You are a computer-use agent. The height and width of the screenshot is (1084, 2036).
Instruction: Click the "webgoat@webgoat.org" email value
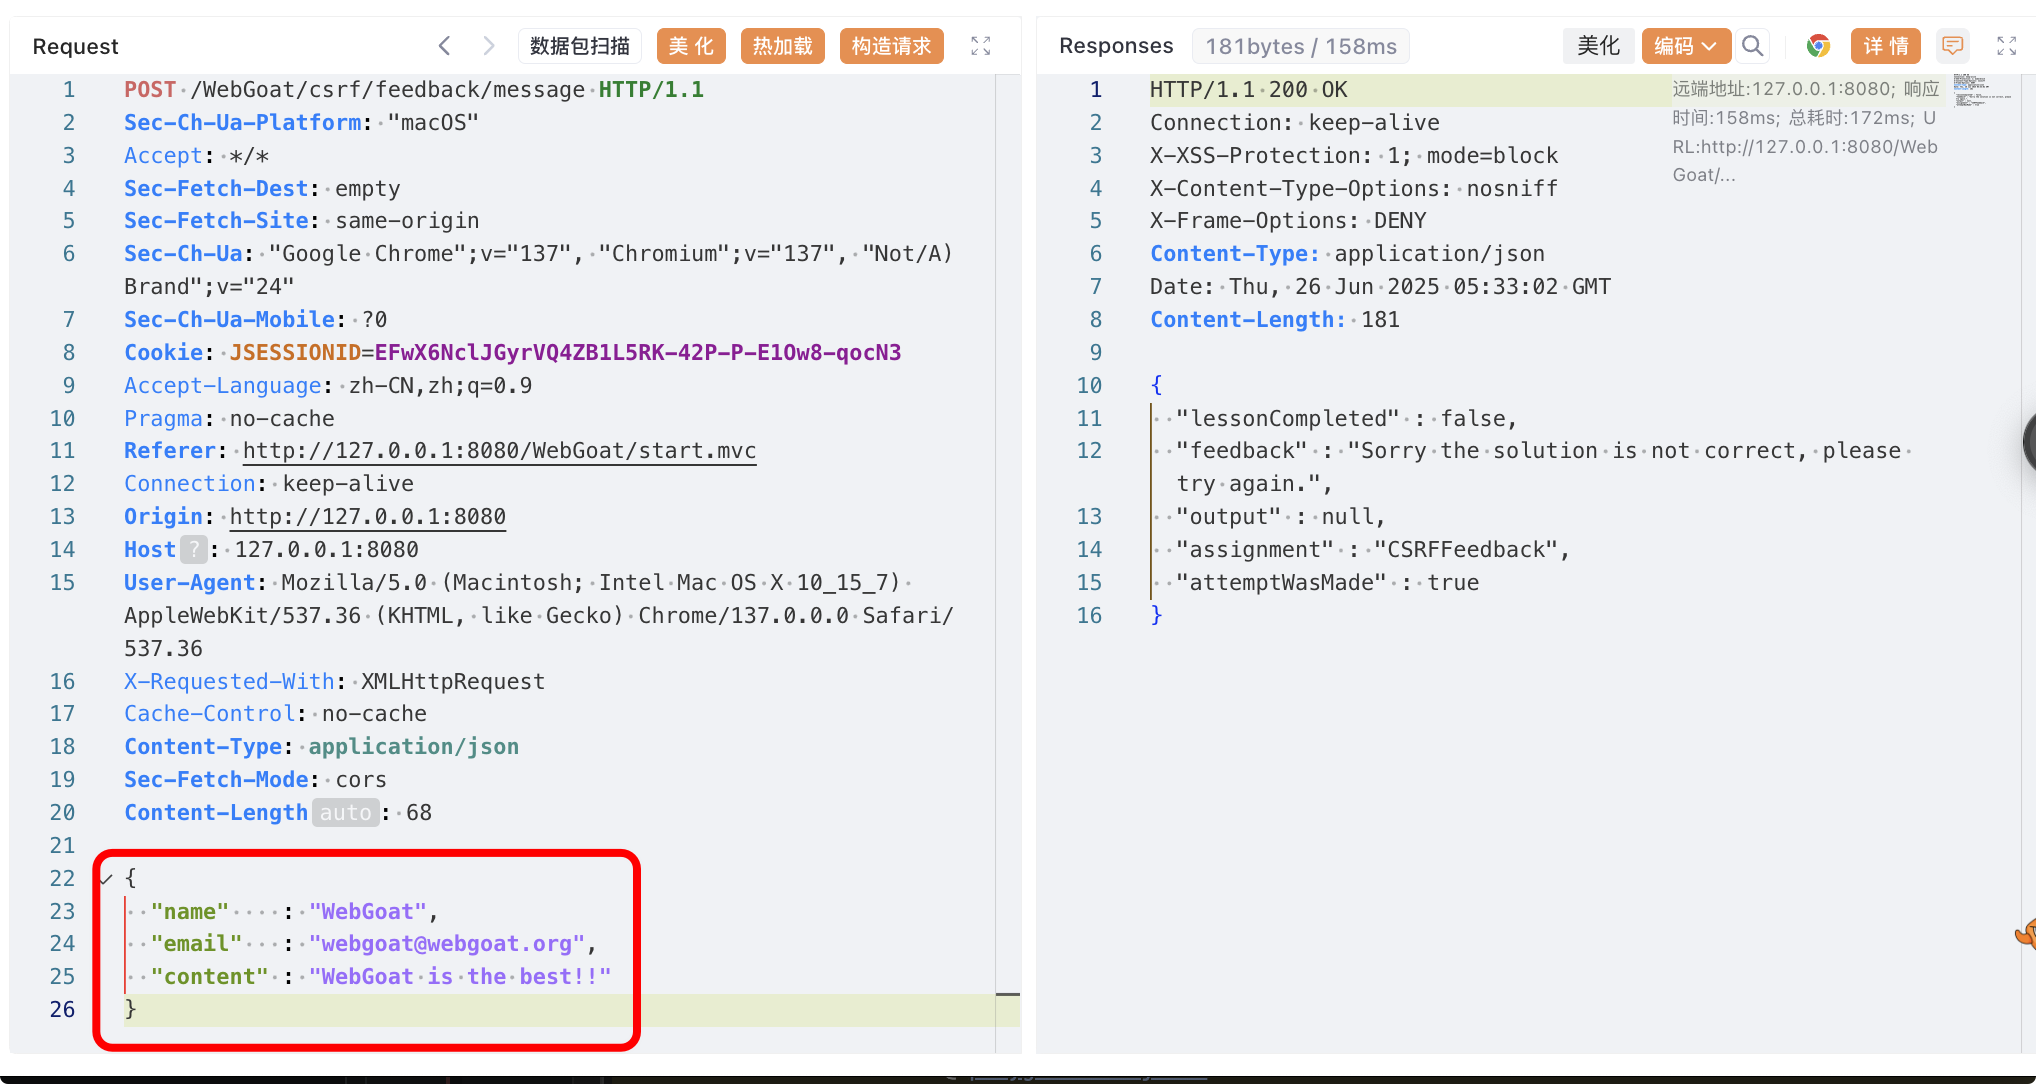click(447, 944)
